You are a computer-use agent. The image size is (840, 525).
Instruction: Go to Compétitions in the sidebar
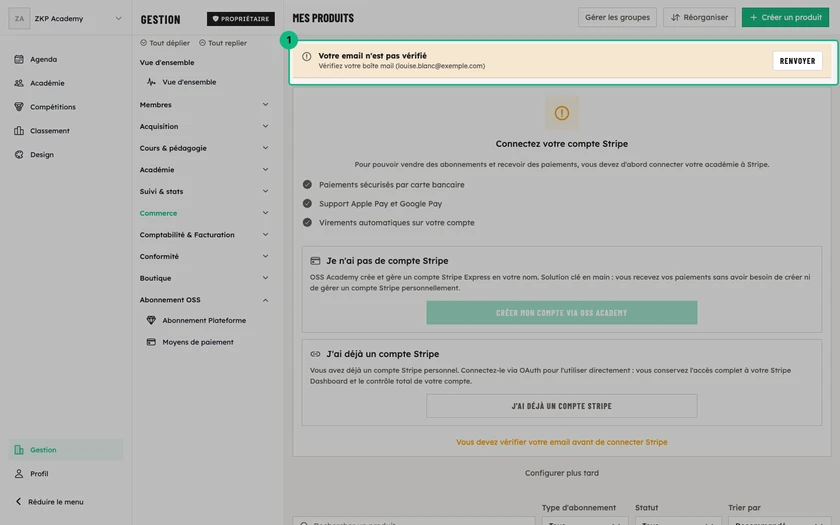[65, 107]
